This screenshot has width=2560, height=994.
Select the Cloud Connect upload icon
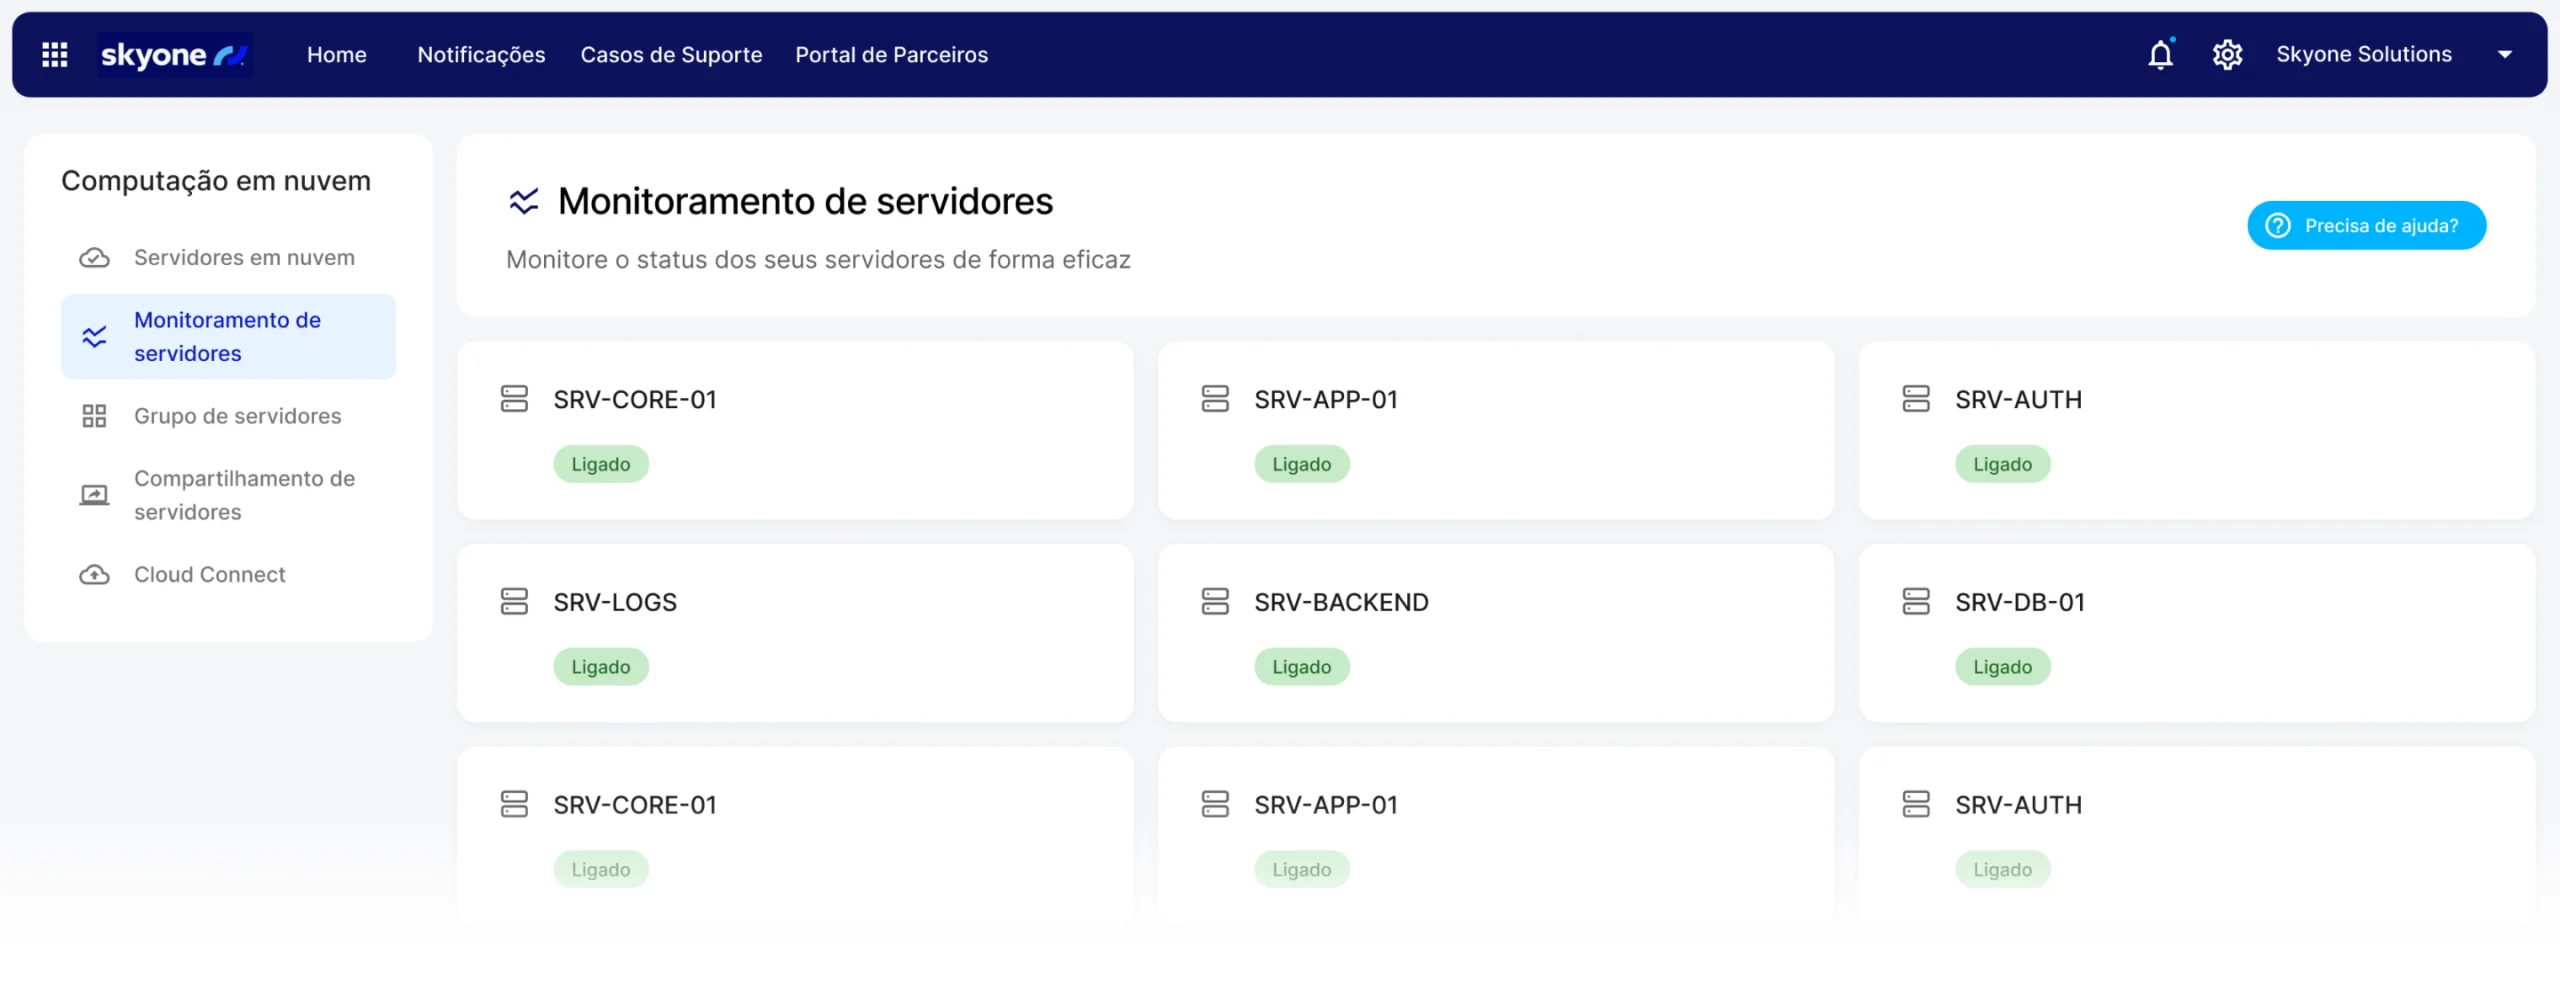[94, 574]
